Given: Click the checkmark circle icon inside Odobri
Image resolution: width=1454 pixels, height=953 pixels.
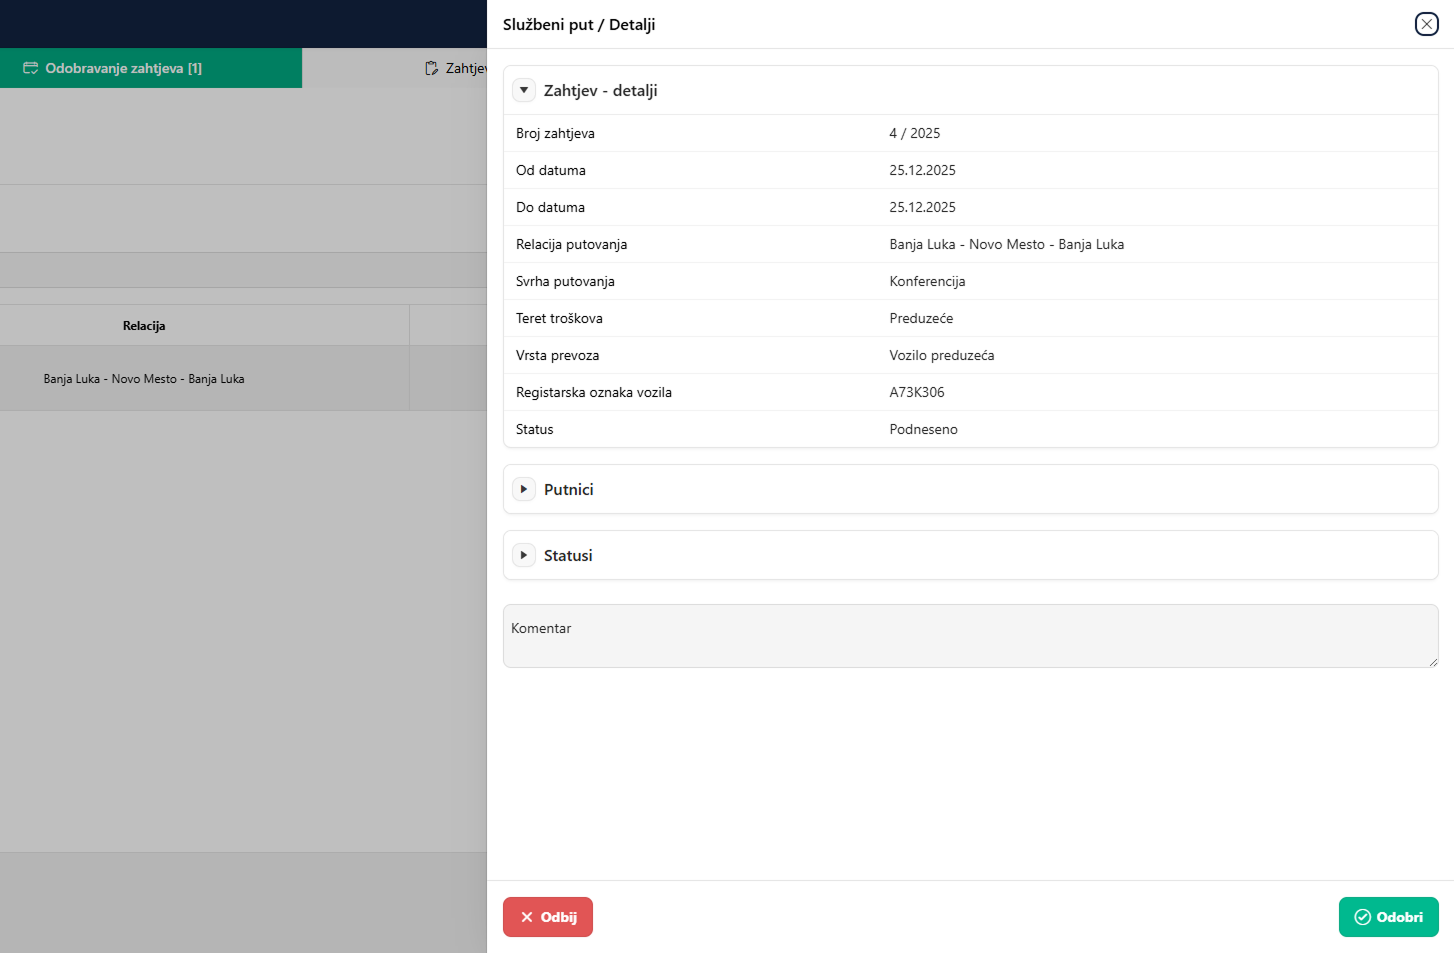Looking at the screenshot, I should pyautogui.click(x=1362, y=917).
